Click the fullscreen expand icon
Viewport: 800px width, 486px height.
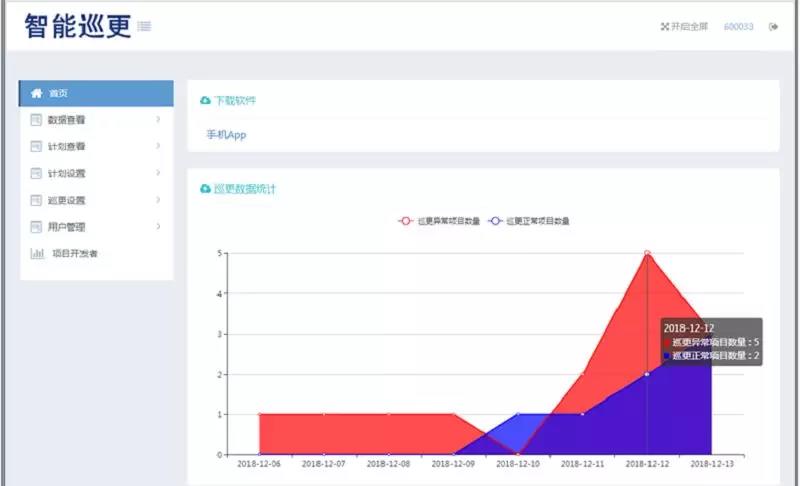coord(665,27)
